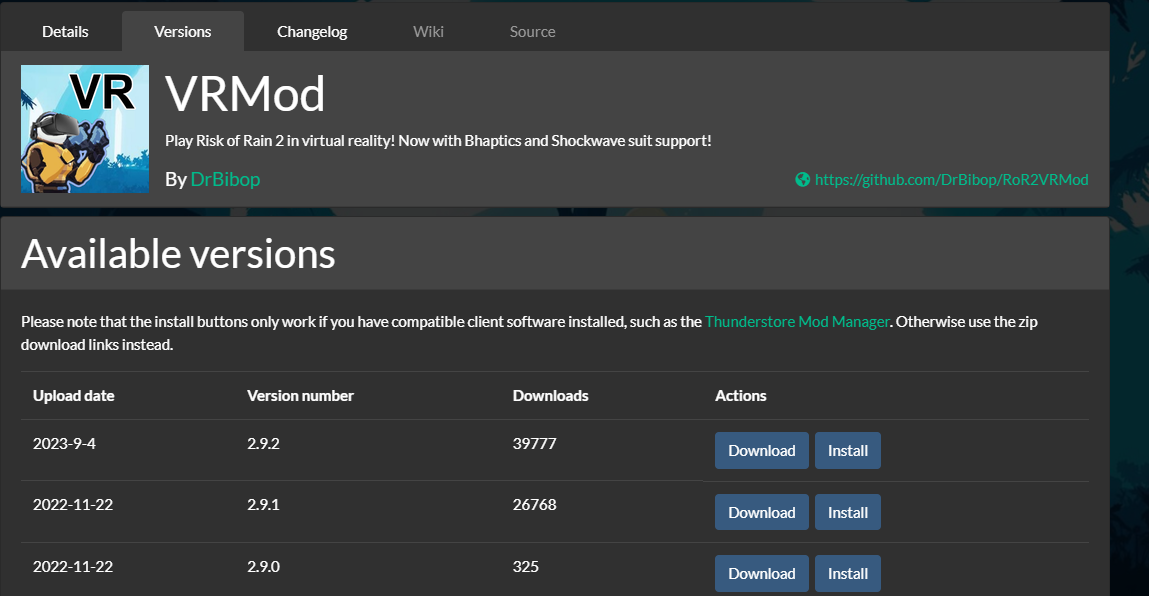Click the Downloads column header

click(550, 396)
